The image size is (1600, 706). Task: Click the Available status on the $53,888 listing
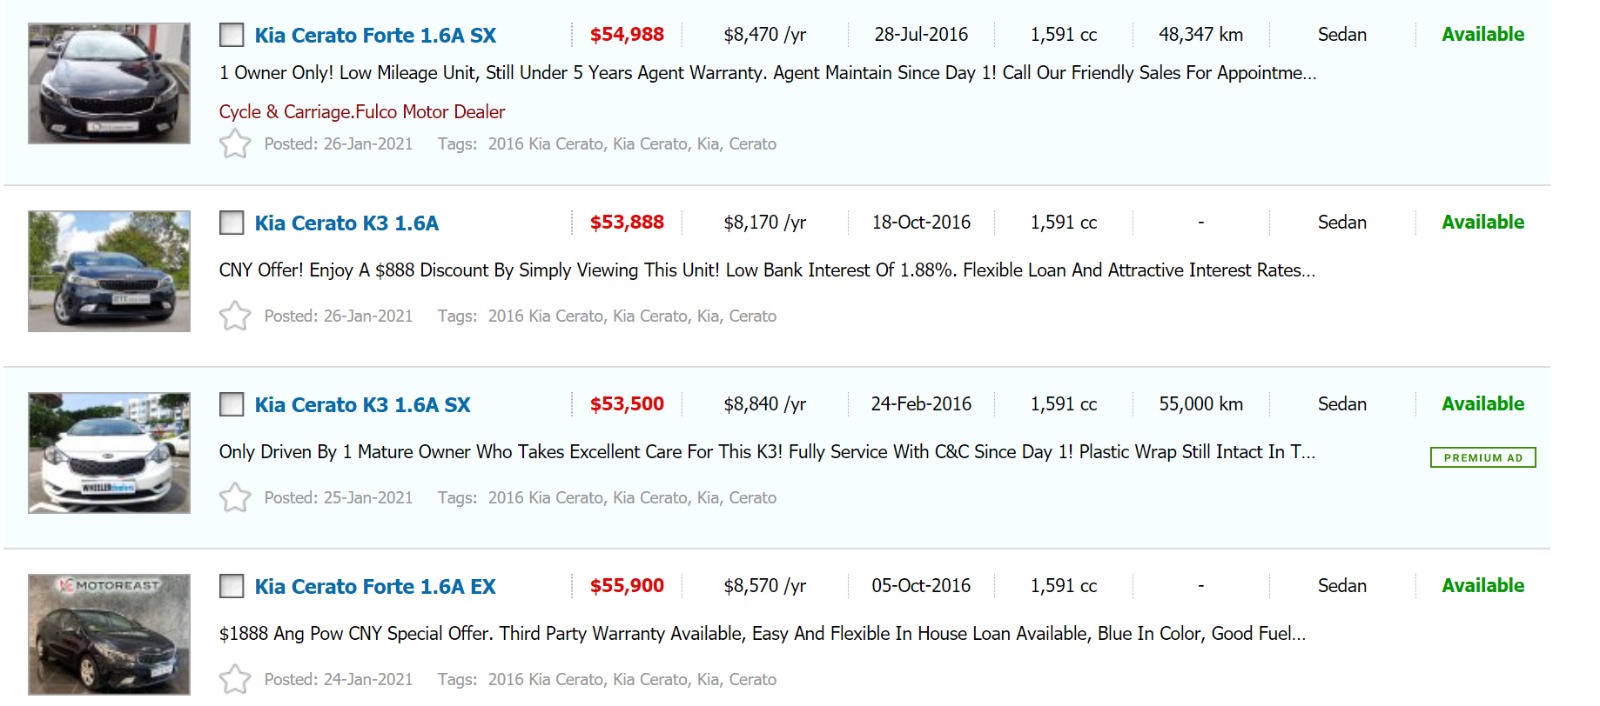click(1482, 222)
